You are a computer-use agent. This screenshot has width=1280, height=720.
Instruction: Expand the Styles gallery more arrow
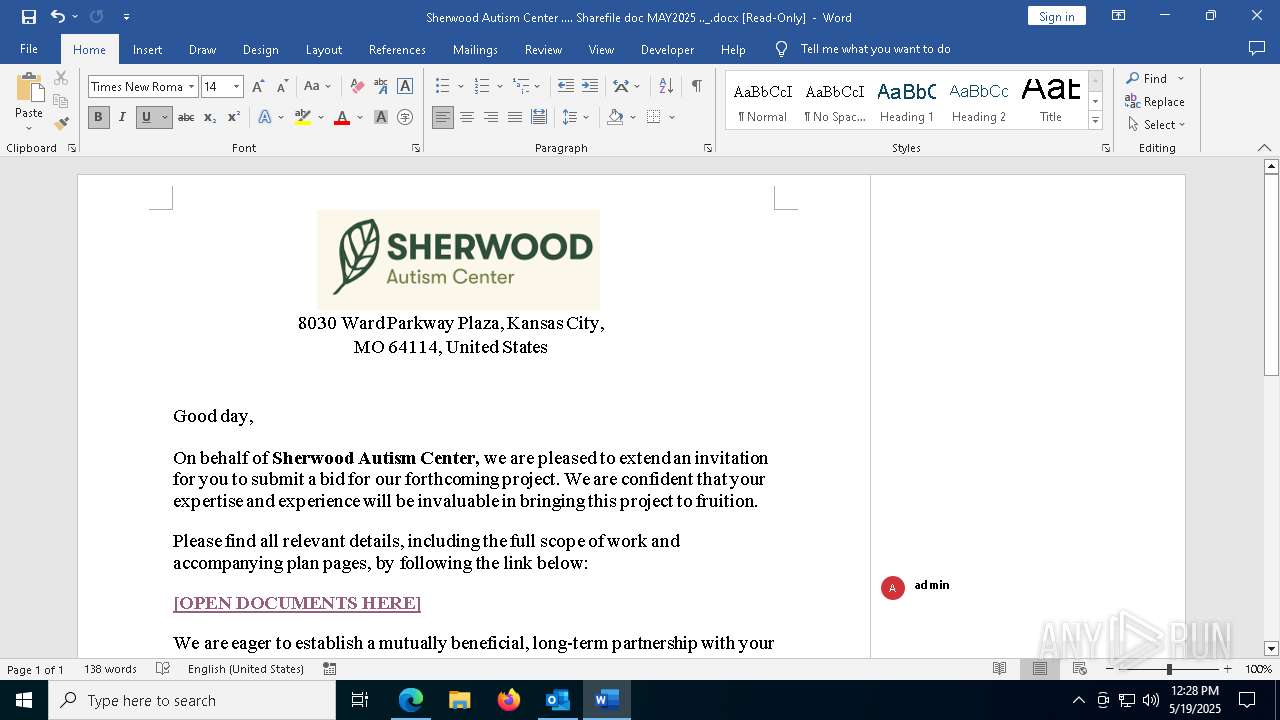[1095, 120]
